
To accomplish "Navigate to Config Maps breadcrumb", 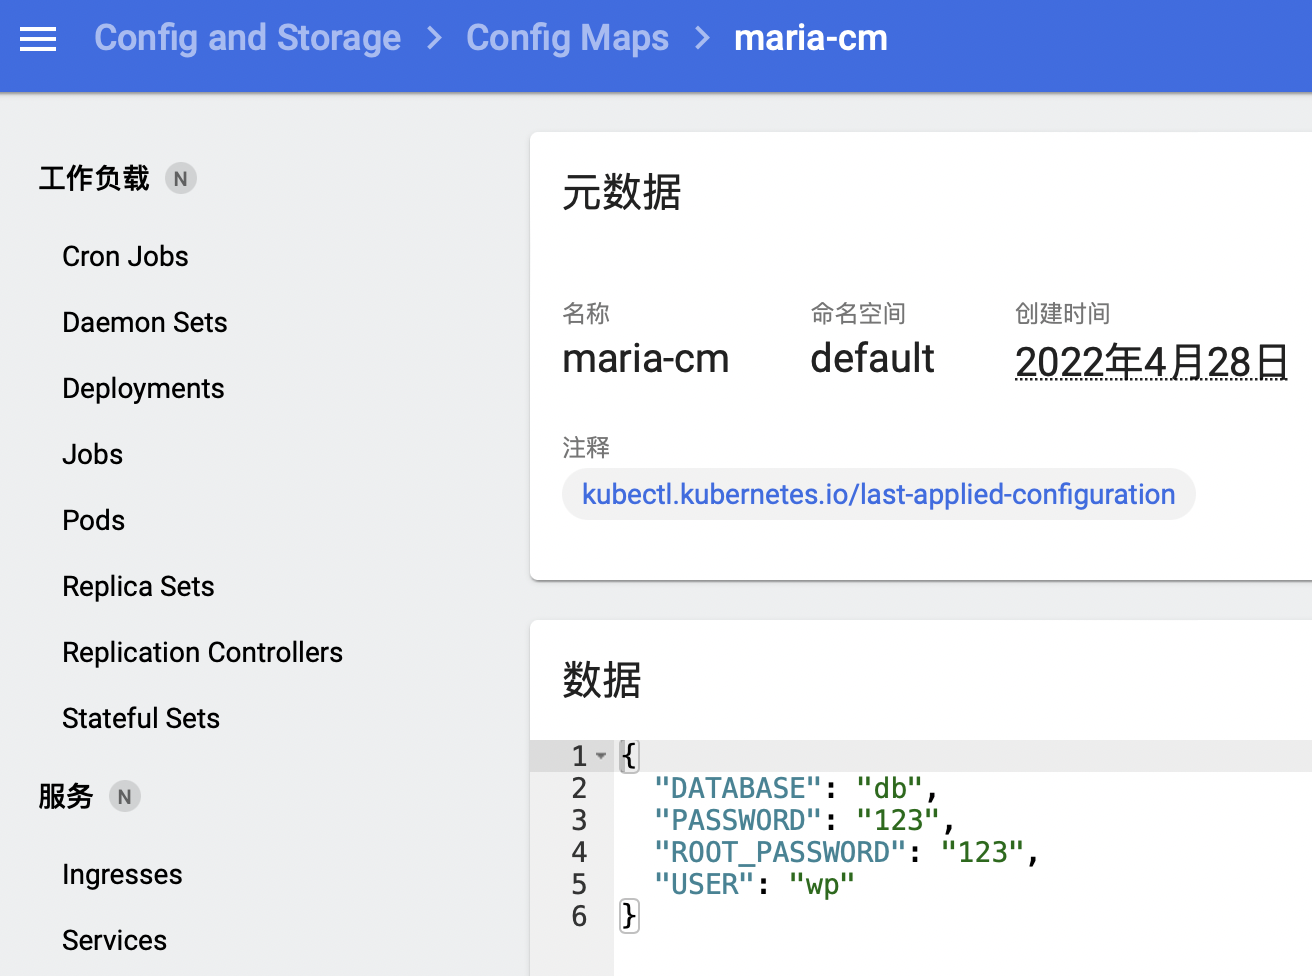I will (x=567, y=38).
